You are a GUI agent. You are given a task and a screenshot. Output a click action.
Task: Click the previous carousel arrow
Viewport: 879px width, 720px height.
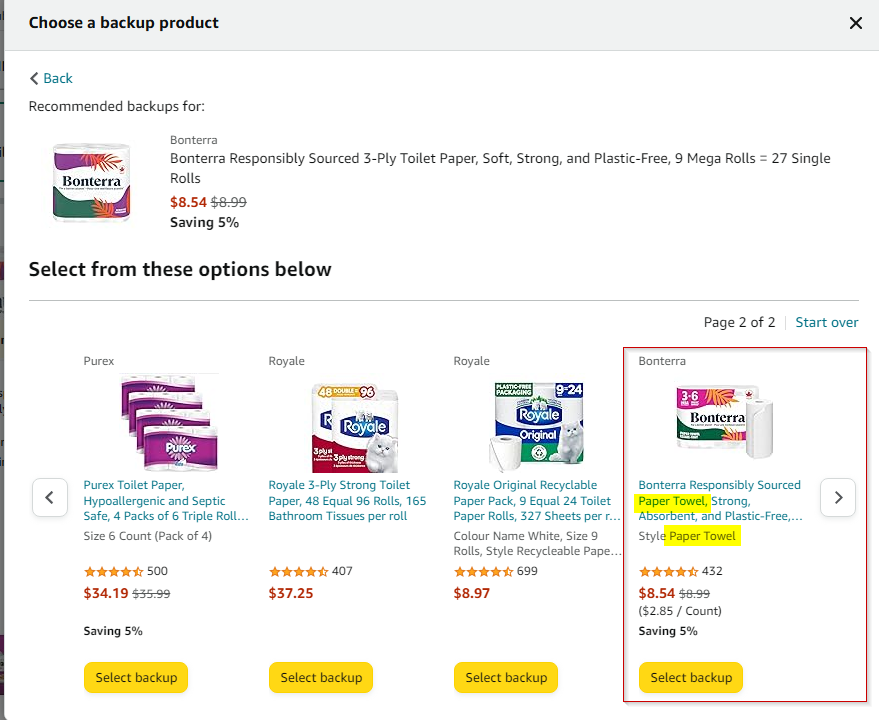(50, 497)
